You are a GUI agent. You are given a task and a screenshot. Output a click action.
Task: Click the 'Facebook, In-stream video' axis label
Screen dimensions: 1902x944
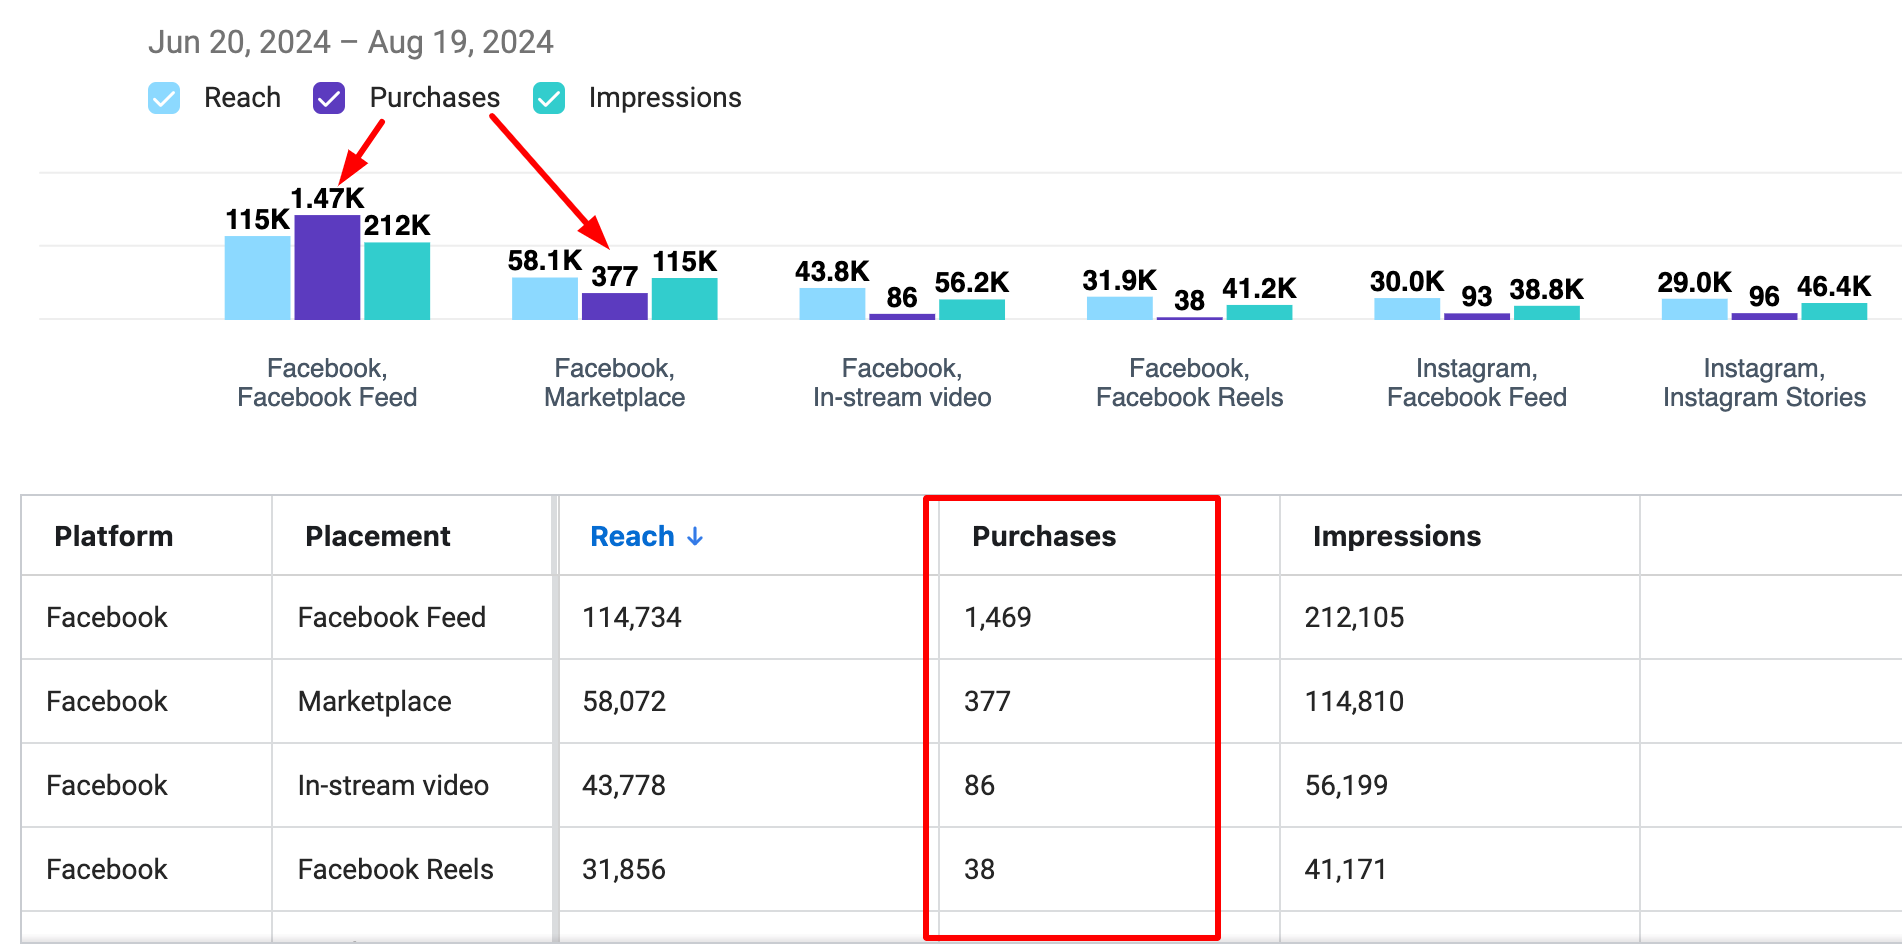coord(902,383)
